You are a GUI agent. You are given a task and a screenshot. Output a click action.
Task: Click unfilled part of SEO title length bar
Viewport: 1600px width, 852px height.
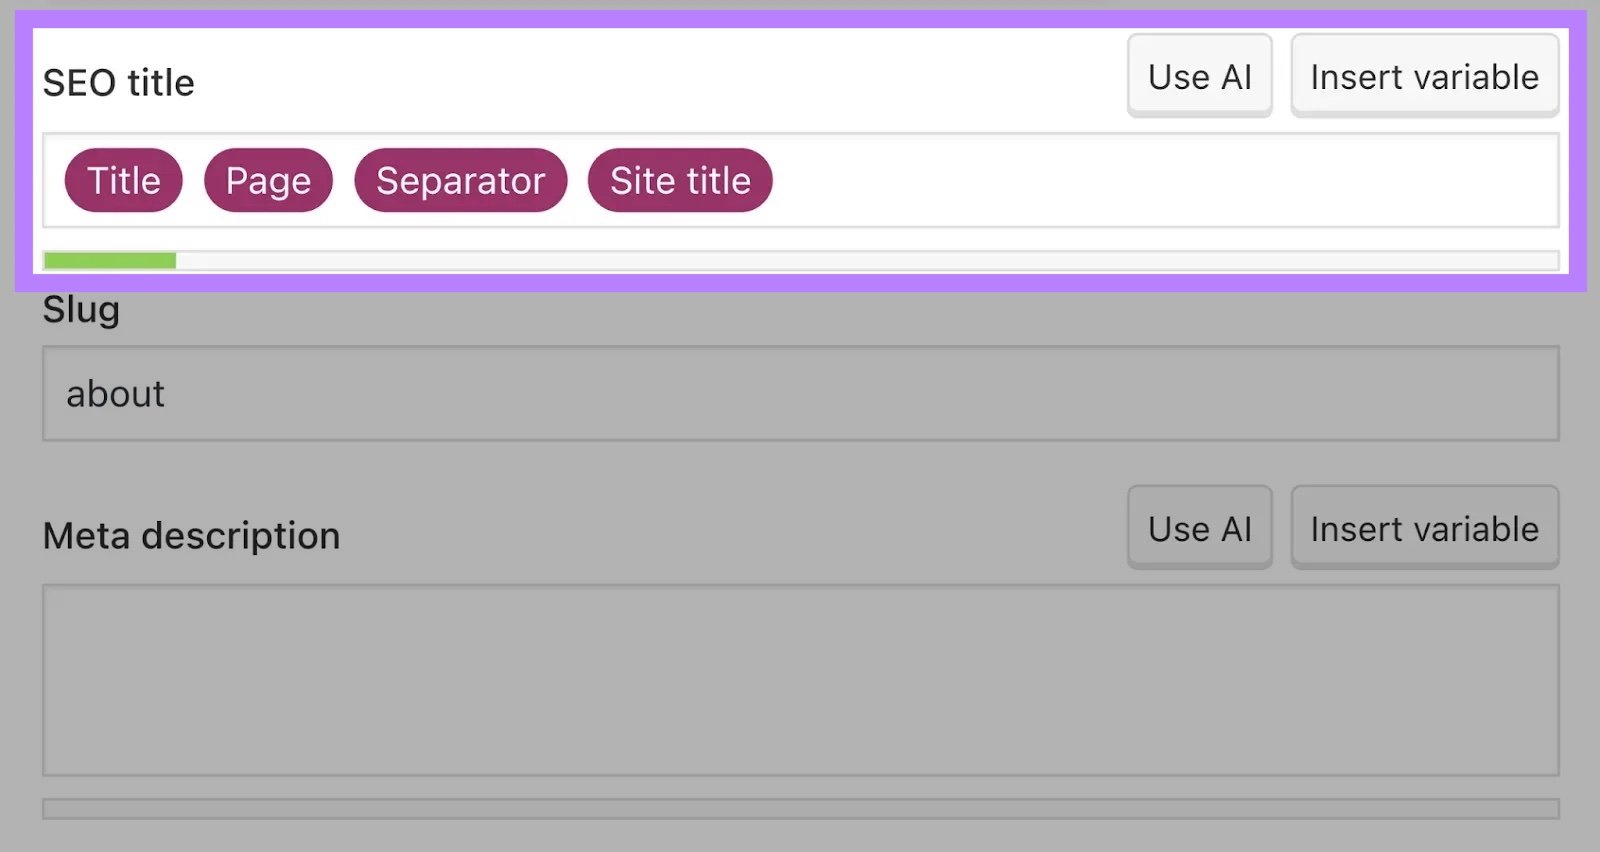coord(860,261)
